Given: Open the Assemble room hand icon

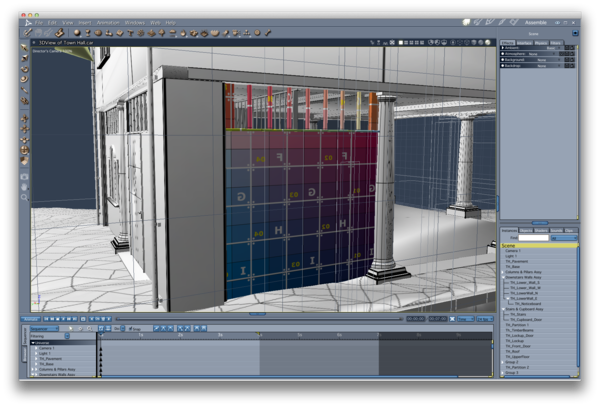Looking at the screenshot, I should 466,23.
